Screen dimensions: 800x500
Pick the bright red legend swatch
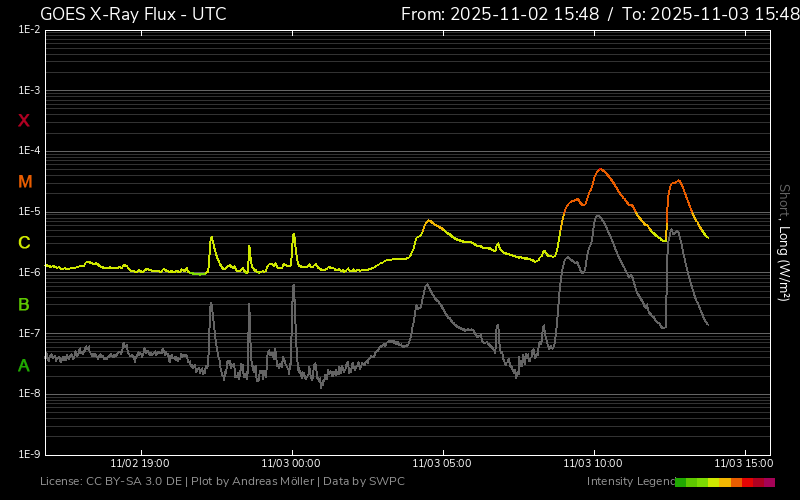click(x=747, y=482)
